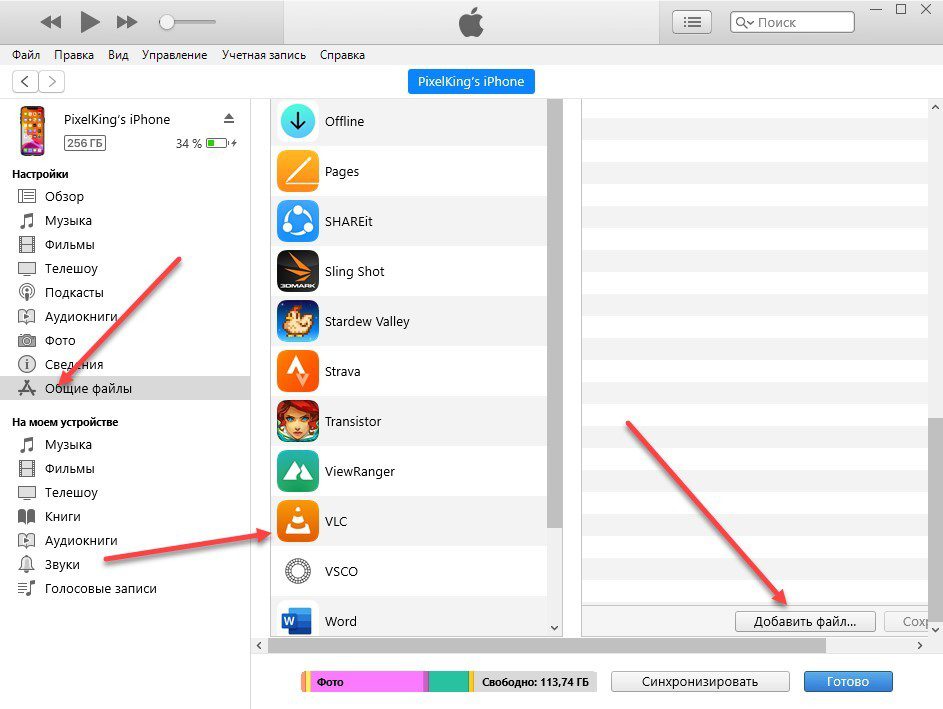Screen dimensions: 943x709
Task: Select the Transistor app icon
Action: [x=298, y=421]
